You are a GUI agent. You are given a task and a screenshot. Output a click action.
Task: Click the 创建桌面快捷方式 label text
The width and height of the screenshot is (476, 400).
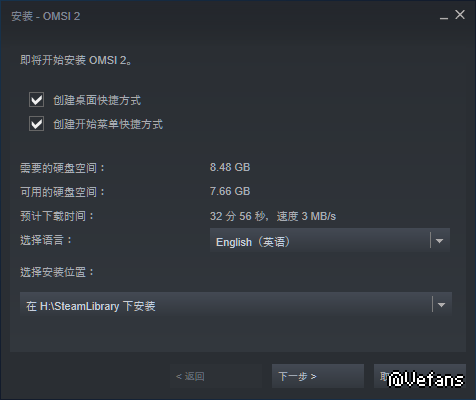coord(97,100)
